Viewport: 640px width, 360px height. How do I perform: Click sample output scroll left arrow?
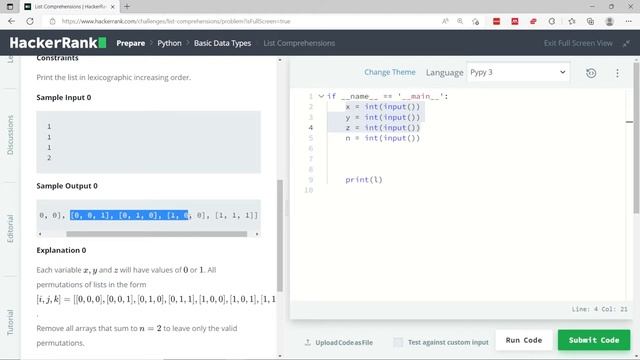click(x=40, y=234)
